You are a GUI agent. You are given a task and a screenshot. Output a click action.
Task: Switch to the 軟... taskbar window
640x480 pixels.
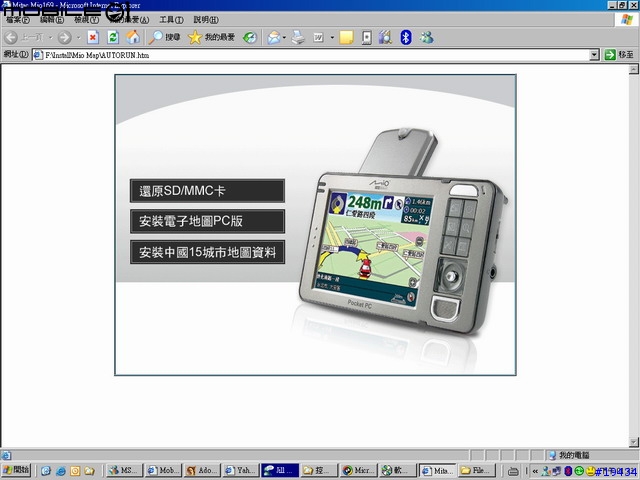(397, 471)
